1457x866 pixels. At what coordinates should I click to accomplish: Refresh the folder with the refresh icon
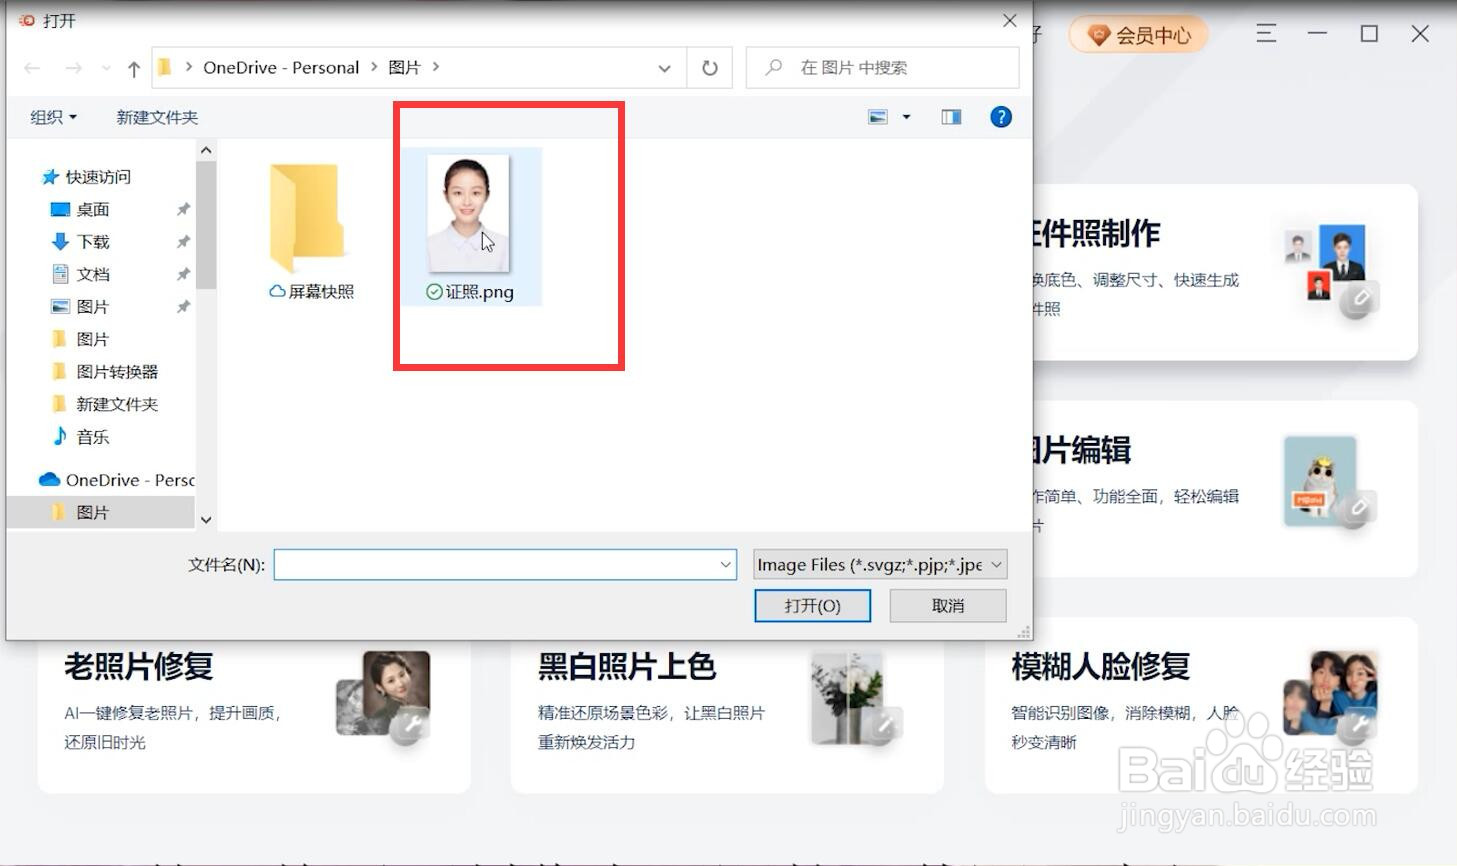pos(709,67)
